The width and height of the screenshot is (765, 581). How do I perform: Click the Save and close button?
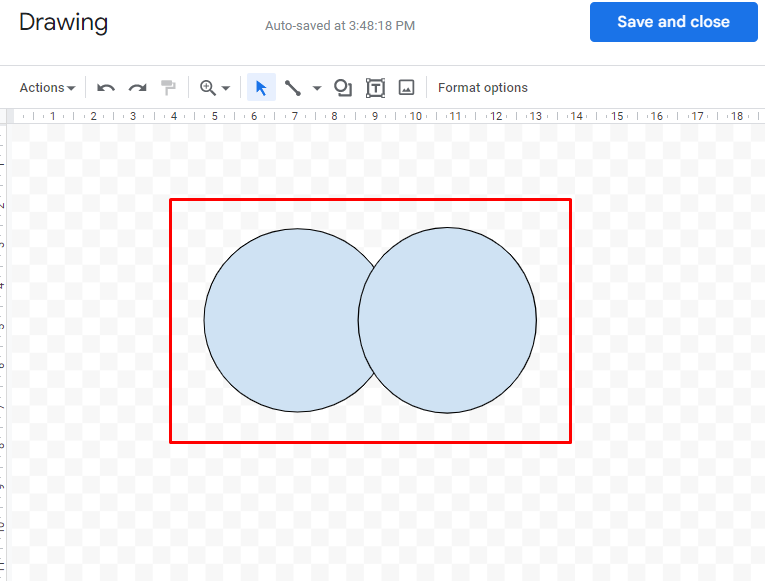point(673,22)
